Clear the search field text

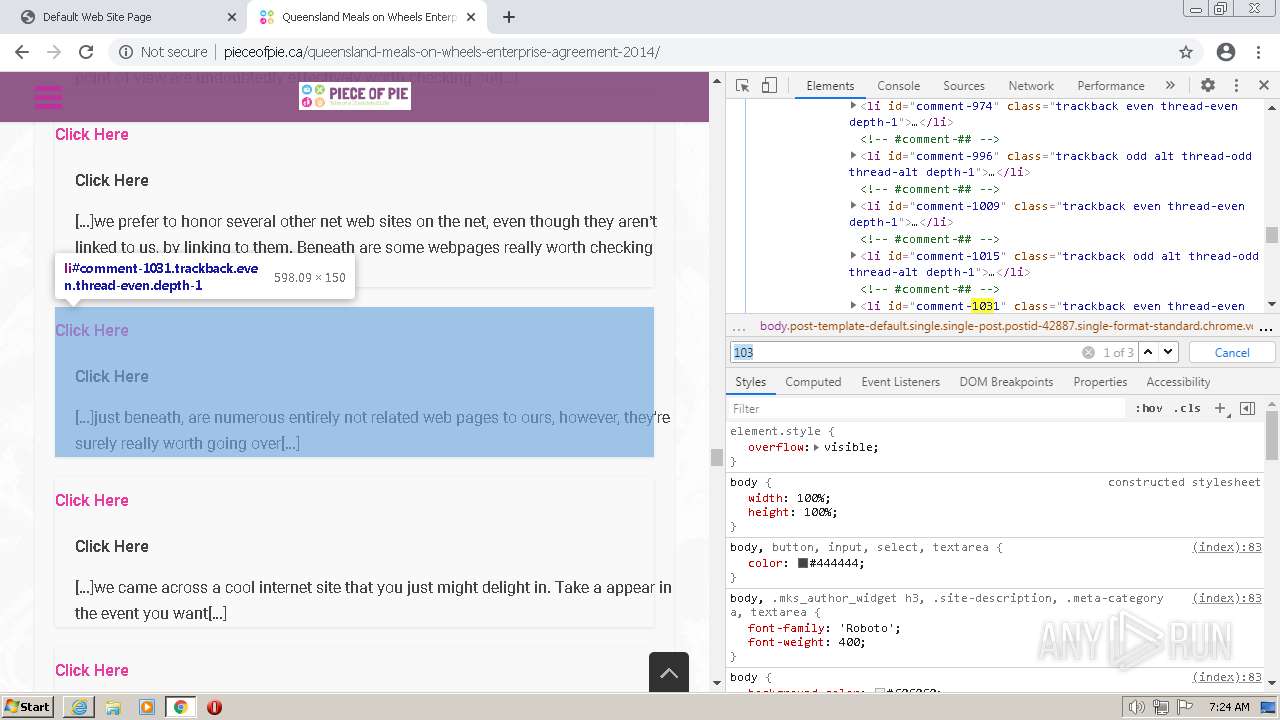point(1088,352)
